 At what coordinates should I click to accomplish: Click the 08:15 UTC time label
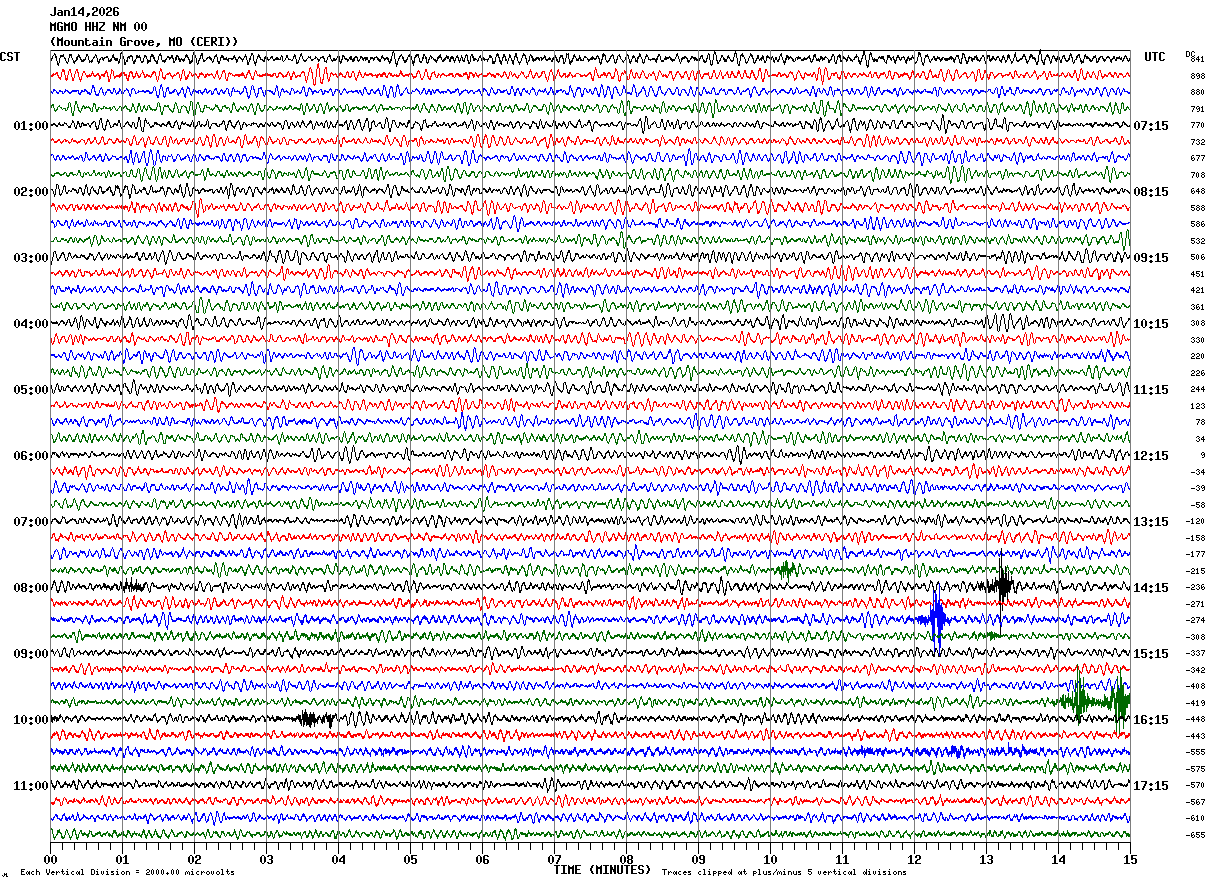point(1151,192)
